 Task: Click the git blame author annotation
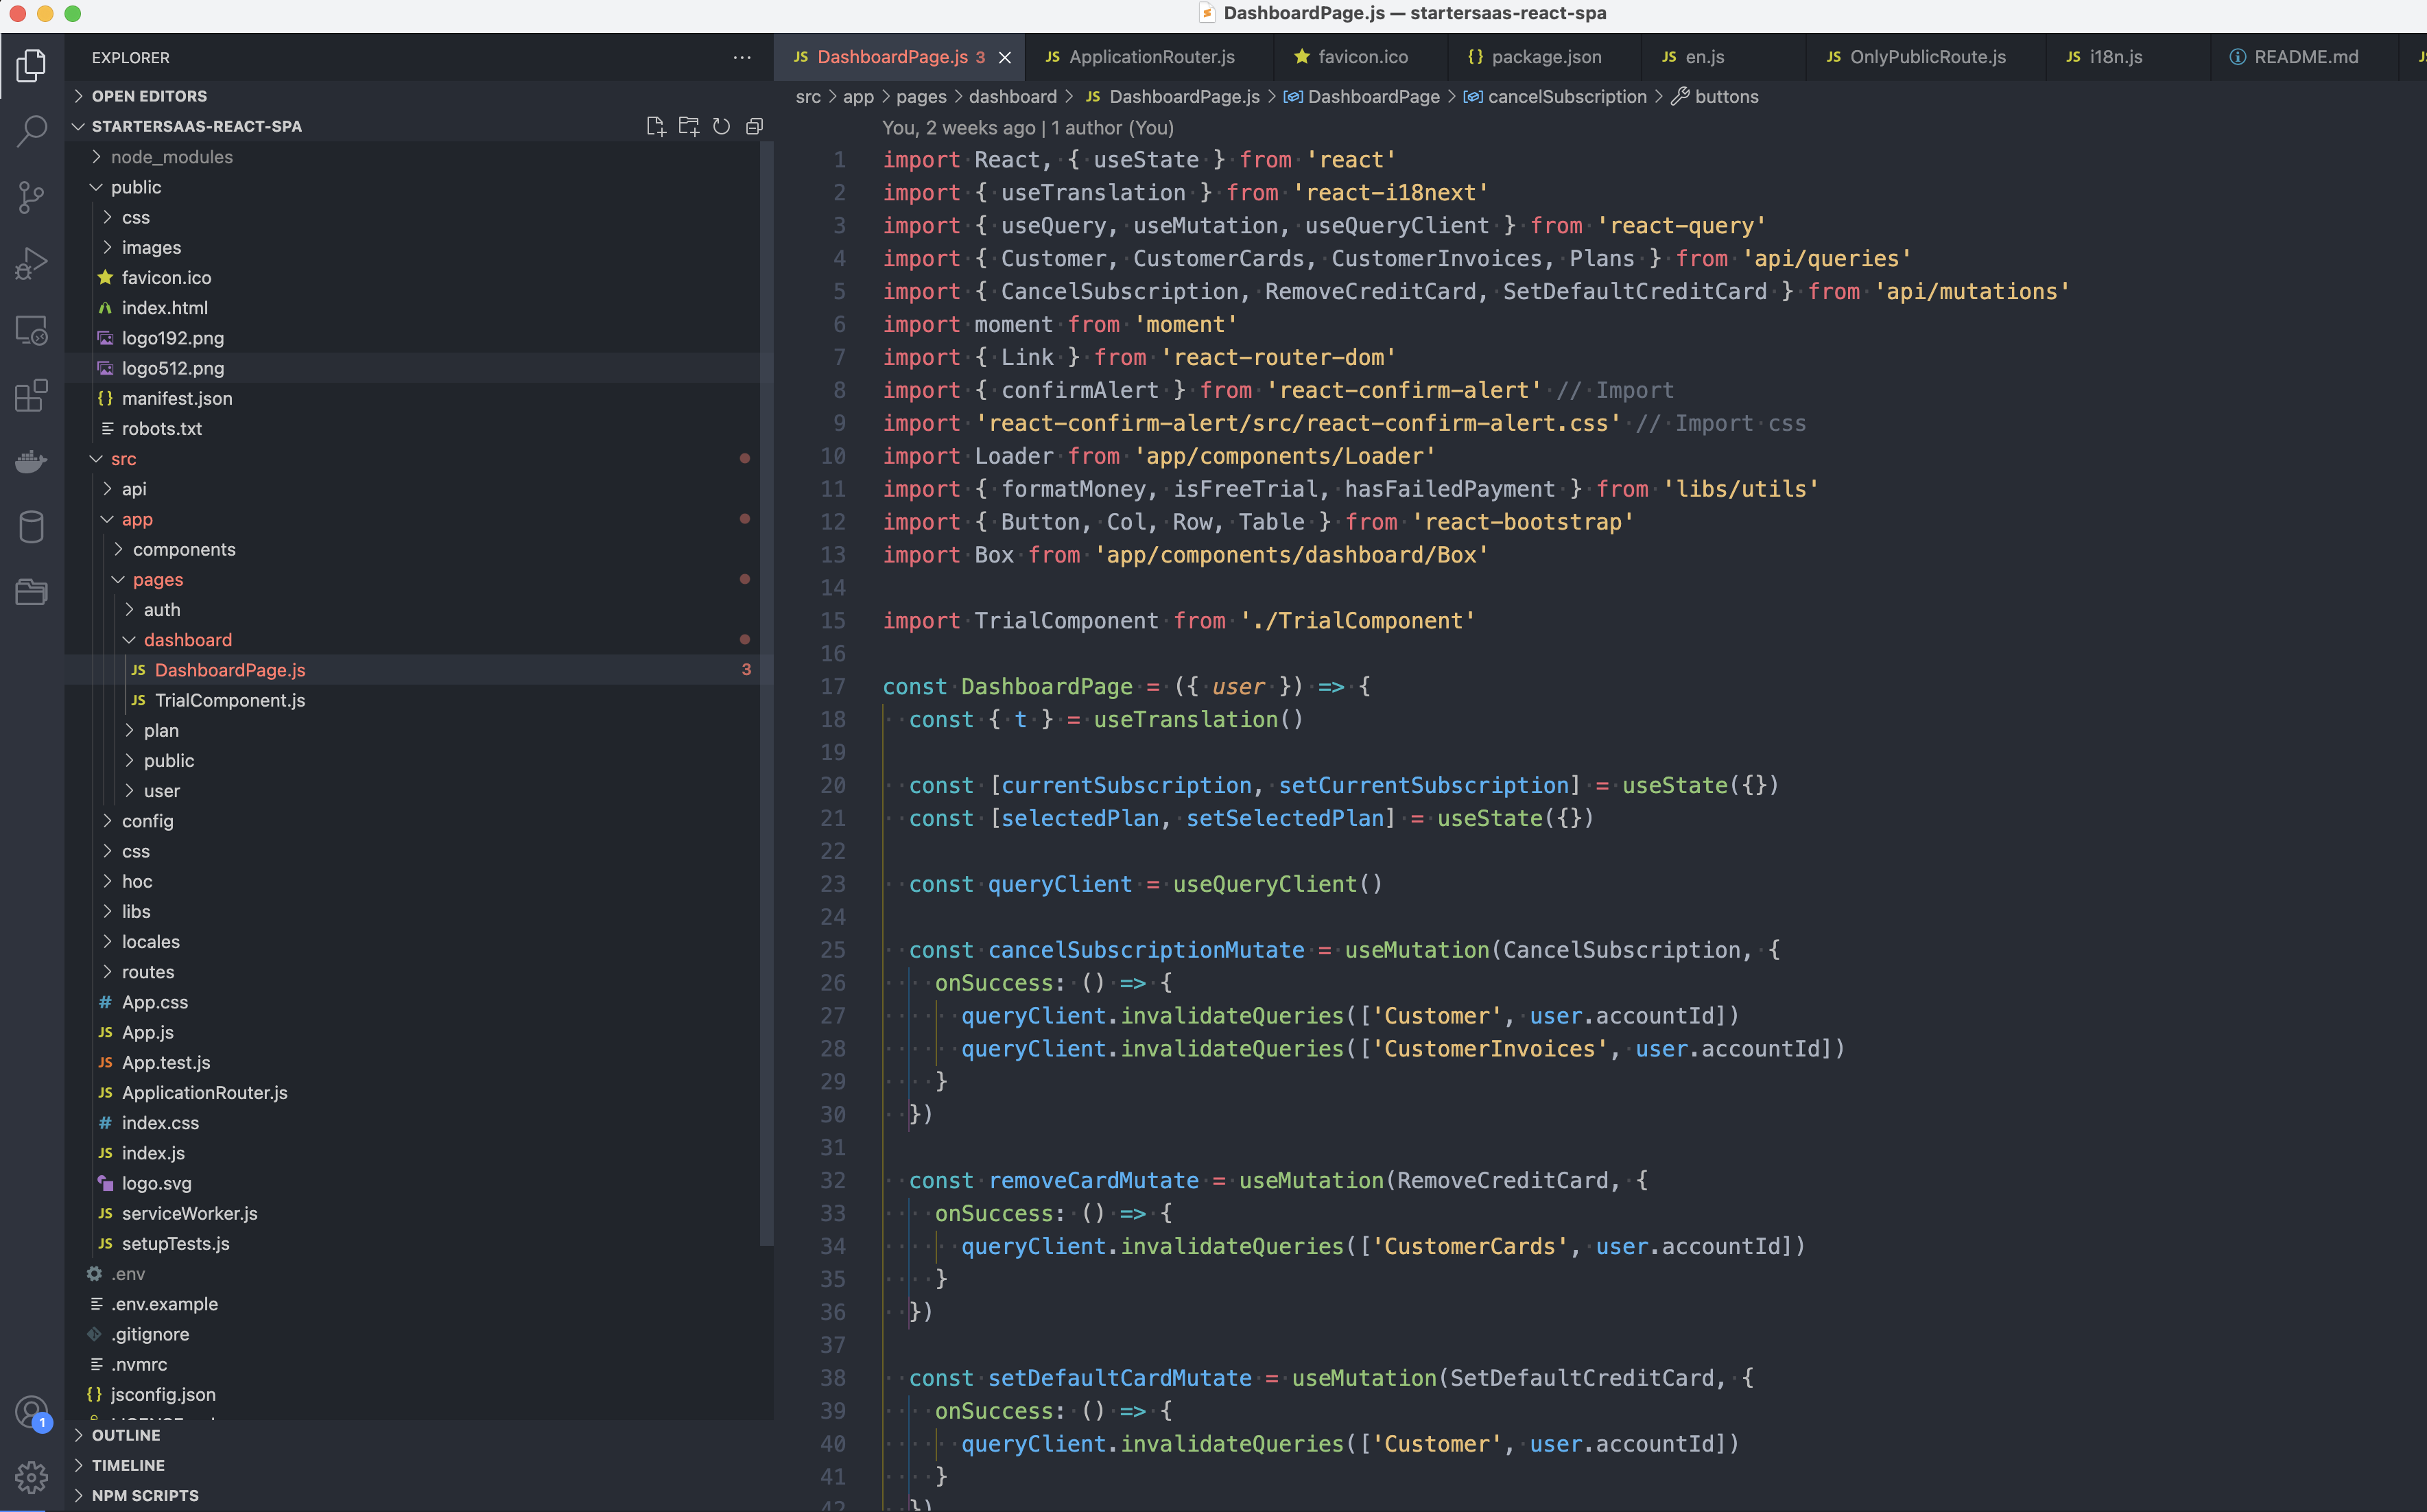(1027, 128)
